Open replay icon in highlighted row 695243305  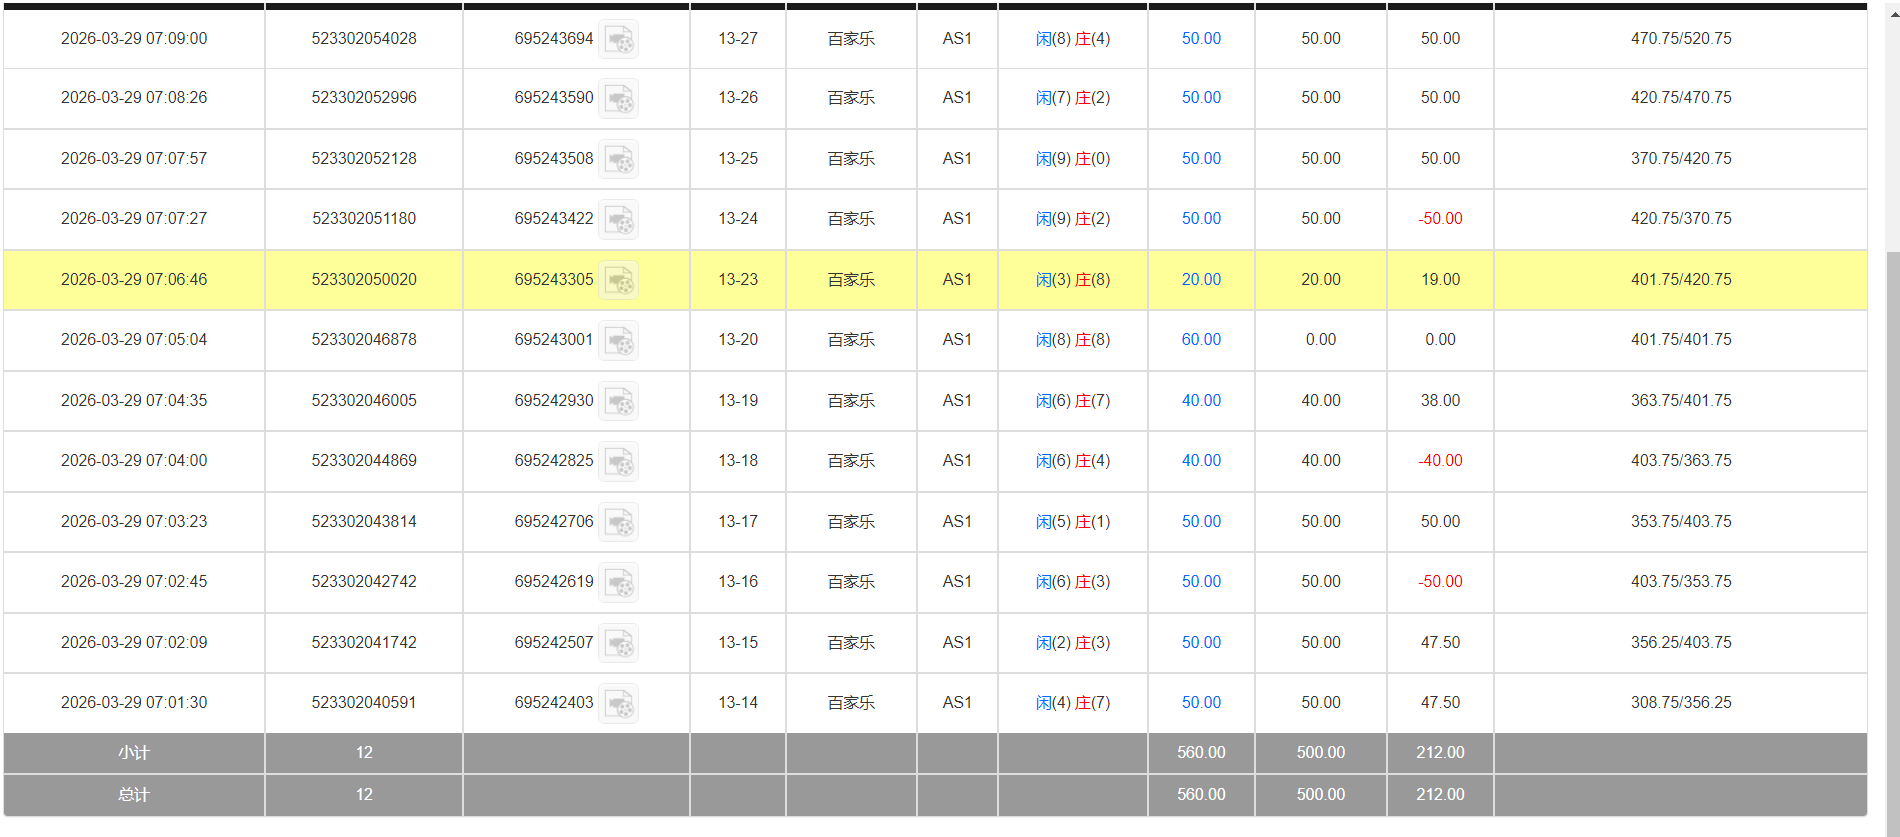click(618, 281)
